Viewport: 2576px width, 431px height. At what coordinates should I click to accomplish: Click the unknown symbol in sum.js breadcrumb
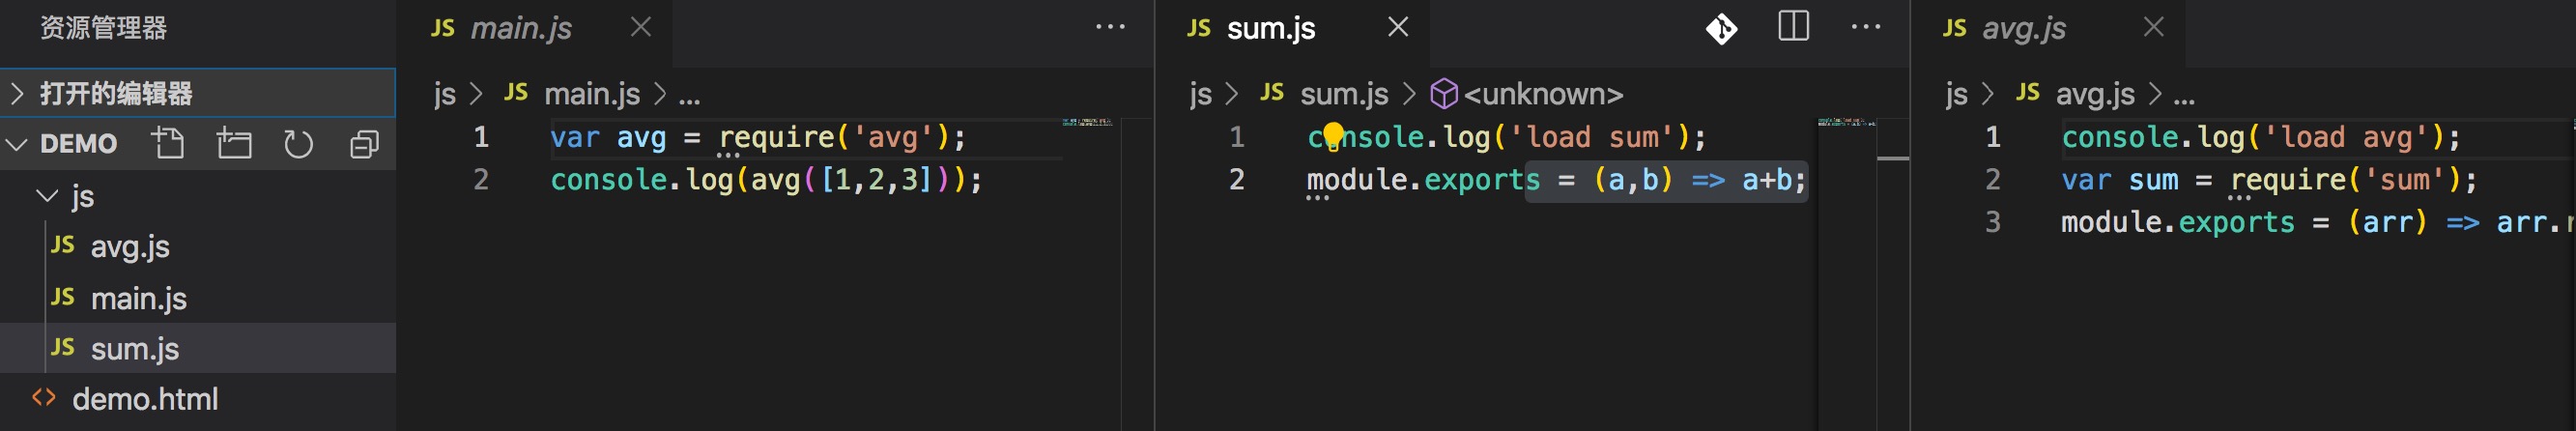coord(1542,94)
